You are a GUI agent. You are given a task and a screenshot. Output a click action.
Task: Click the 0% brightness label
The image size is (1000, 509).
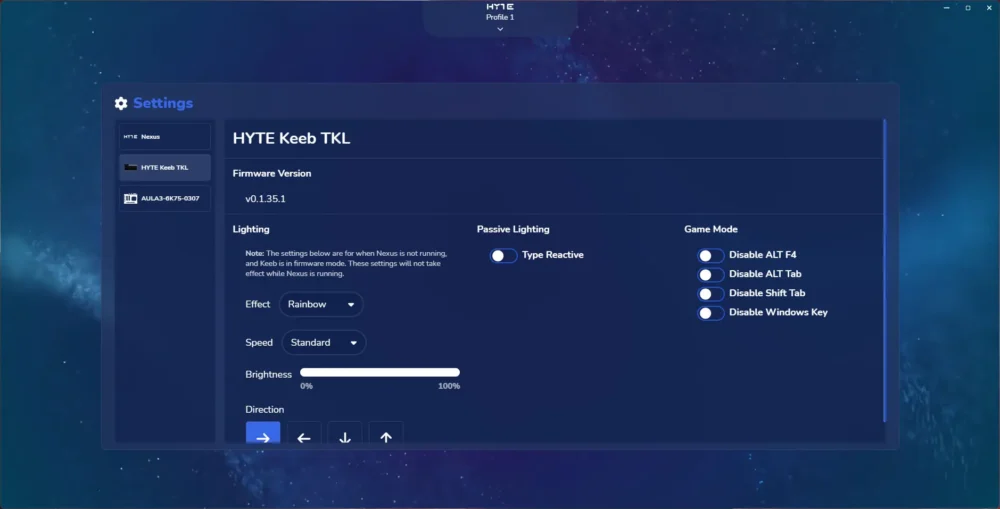pos(307,386)
